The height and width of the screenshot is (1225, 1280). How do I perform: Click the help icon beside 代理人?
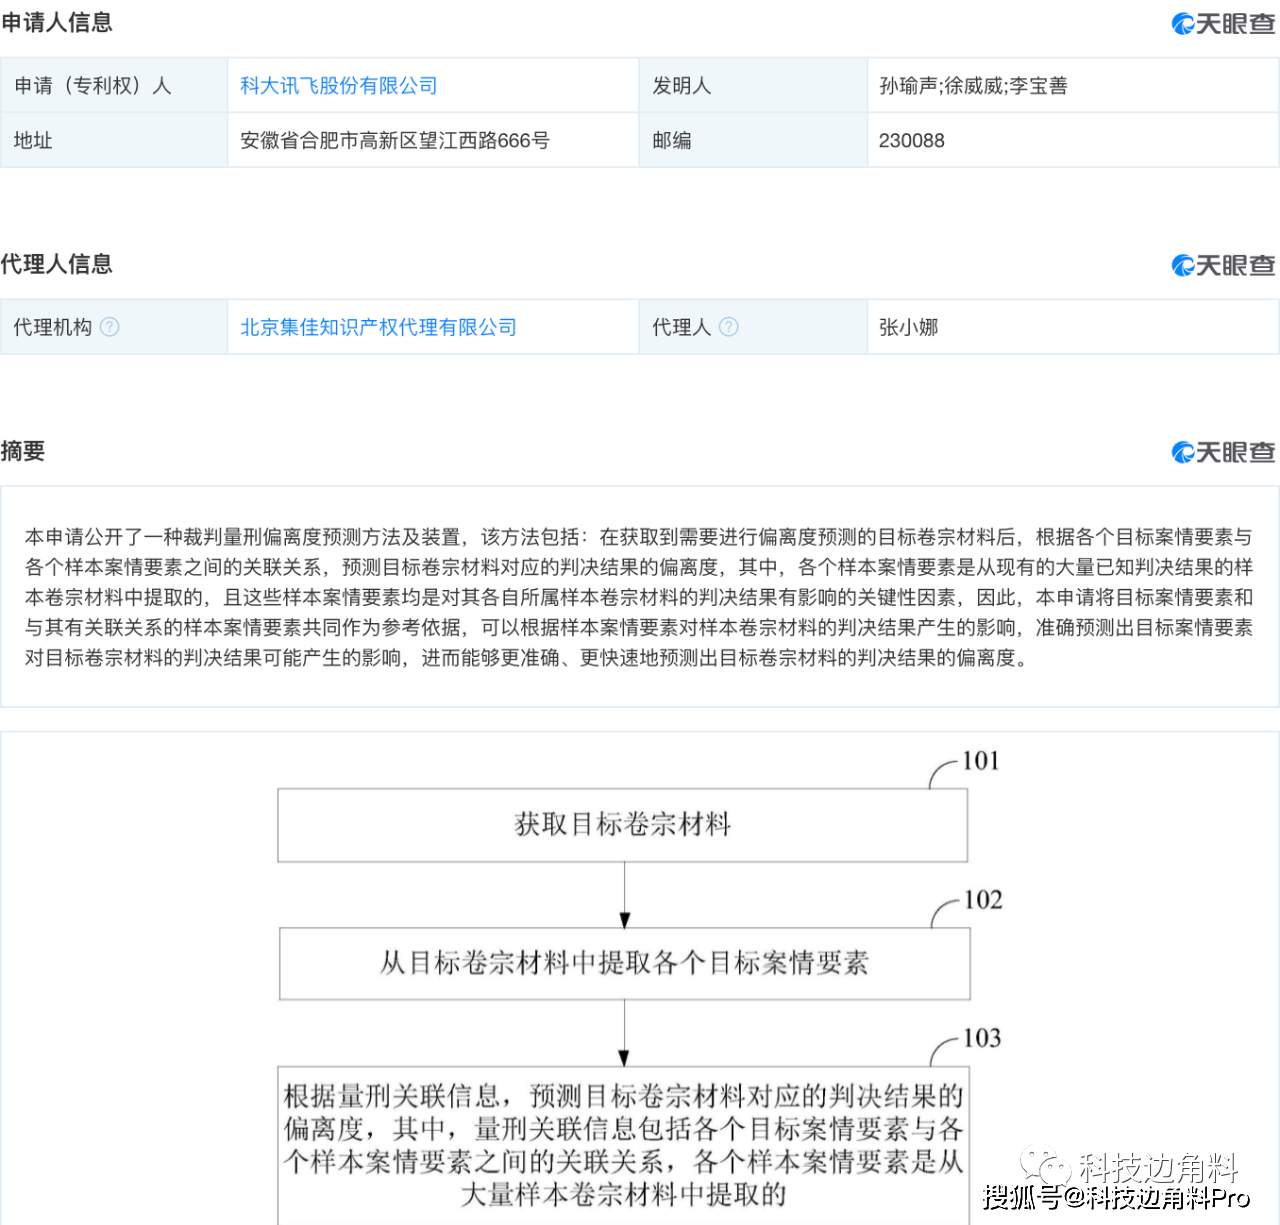tap(729, 327)
